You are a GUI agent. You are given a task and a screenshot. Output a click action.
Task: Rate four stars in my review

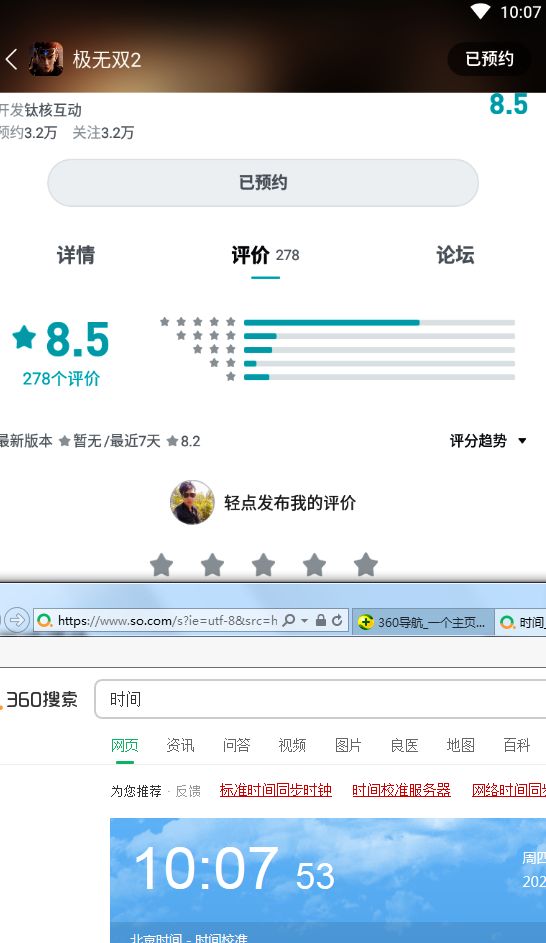[314, 565]
